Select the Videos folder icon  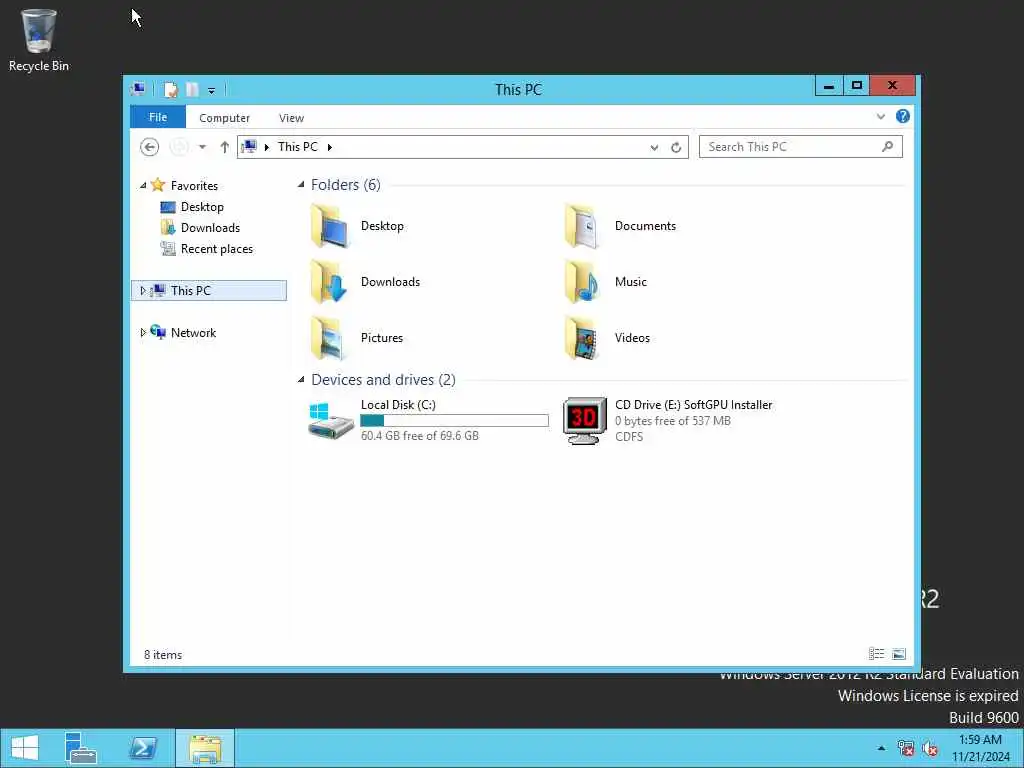[x=583, y=338]
